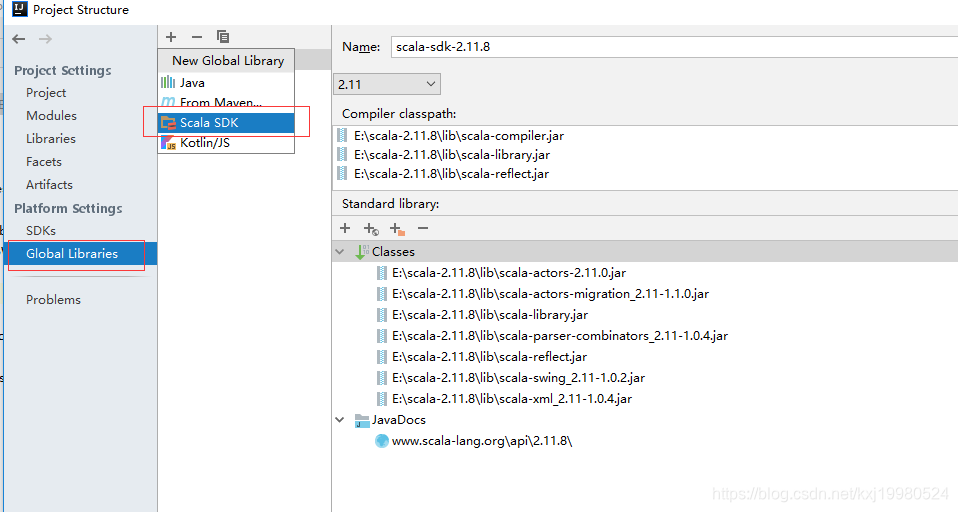Select the Classes node label

pyautogui.click(x=393, y=252)
